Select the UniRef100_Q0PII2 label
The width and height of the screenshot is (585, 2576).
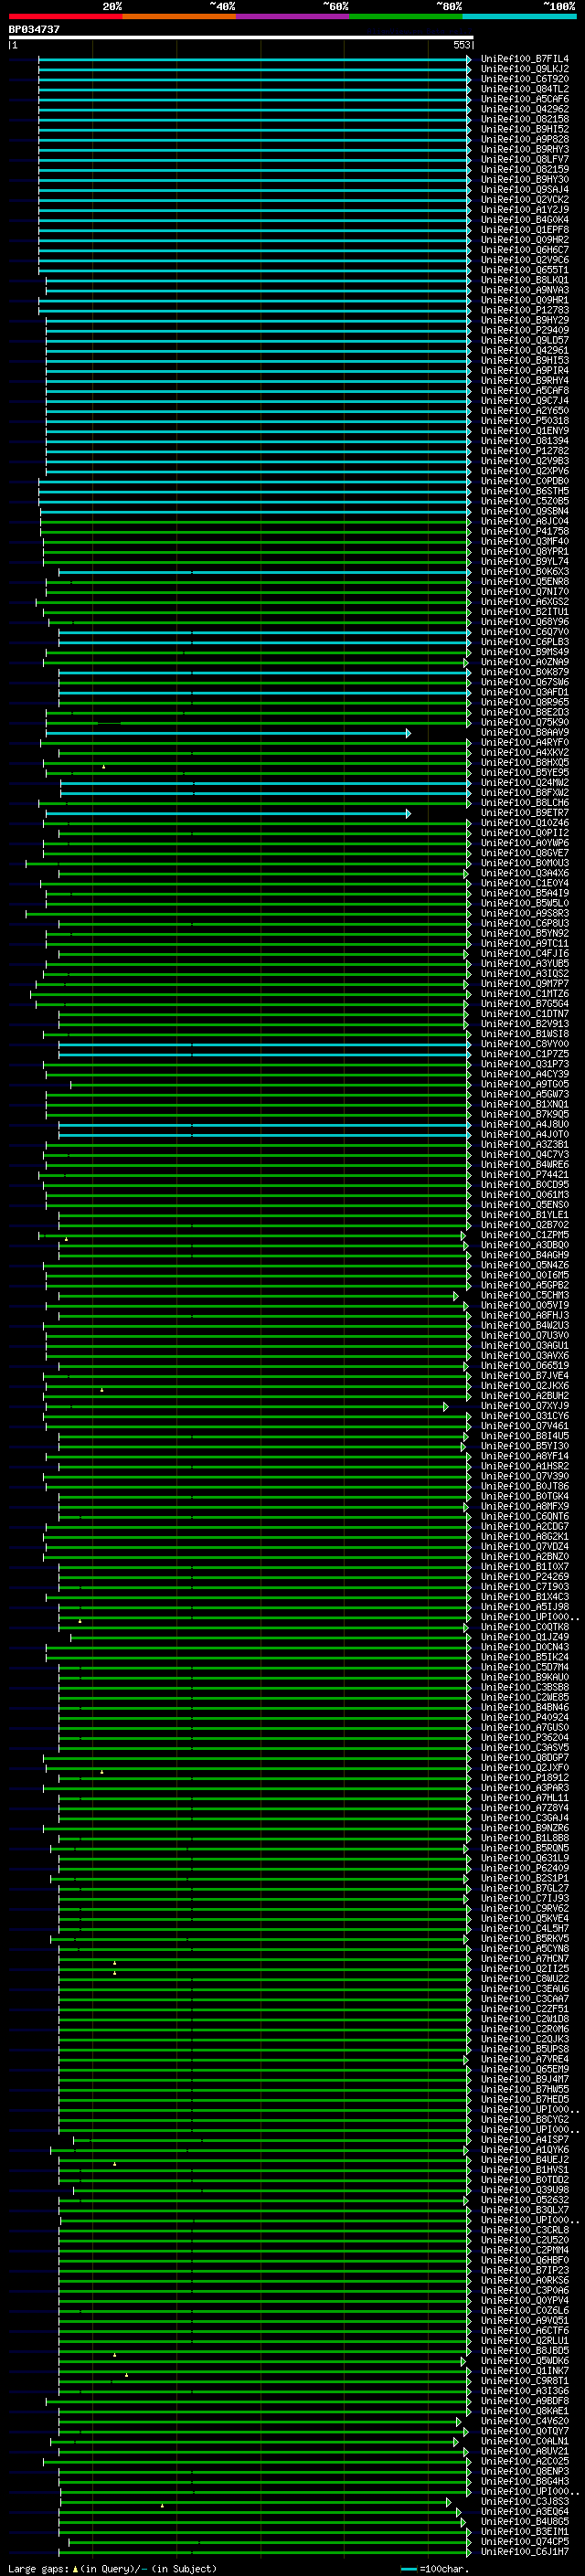[525, 833]
